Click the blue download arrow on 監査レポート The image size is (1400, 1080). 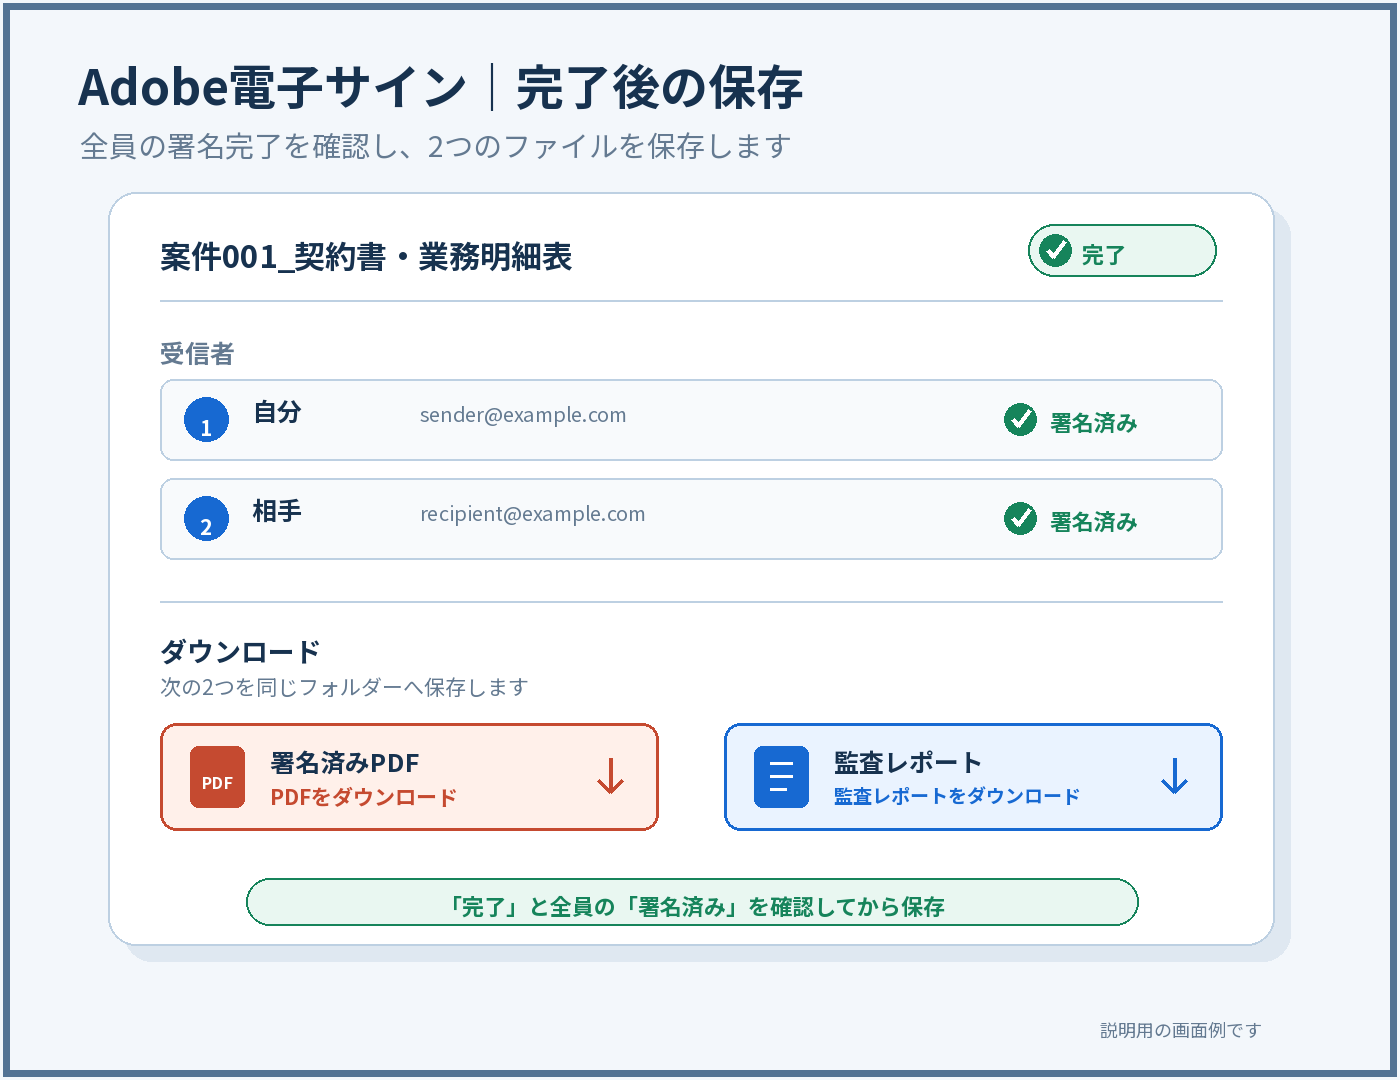click(x=1174, y=776)
